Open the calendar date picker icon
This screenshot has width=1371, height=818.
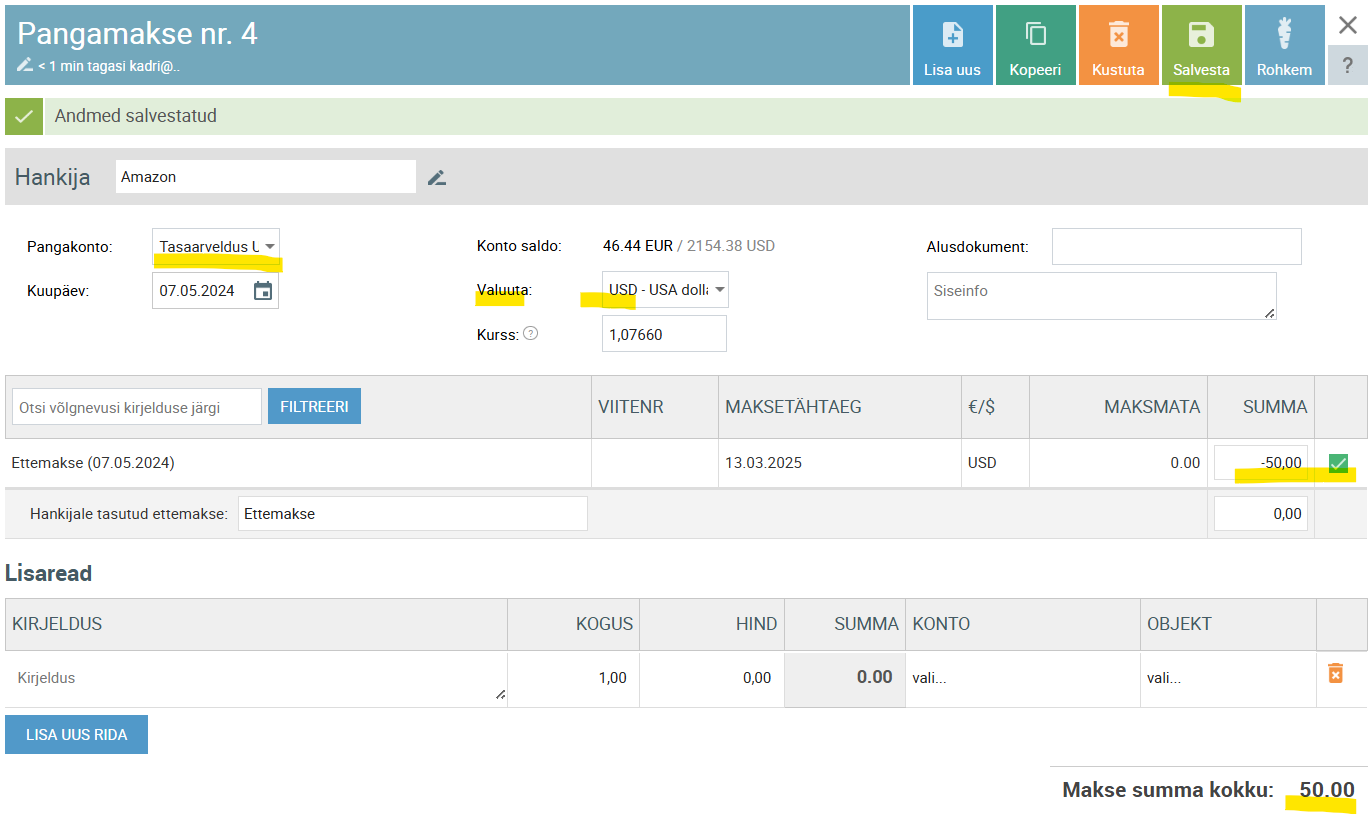263,291
